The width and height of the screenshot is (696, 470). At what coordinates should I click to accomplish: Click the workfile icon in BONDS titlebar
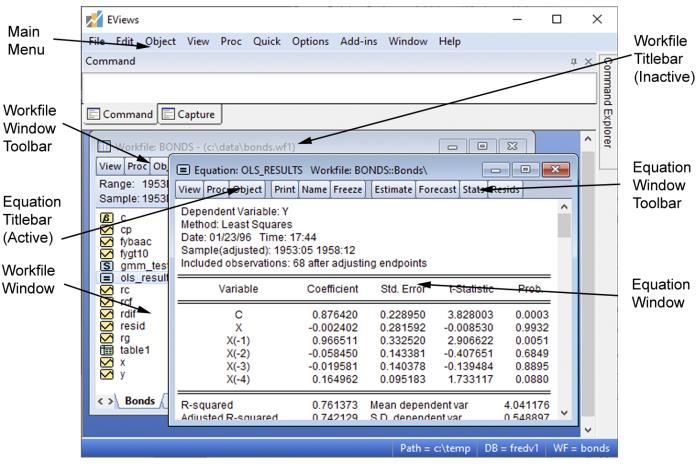[104, 146]
